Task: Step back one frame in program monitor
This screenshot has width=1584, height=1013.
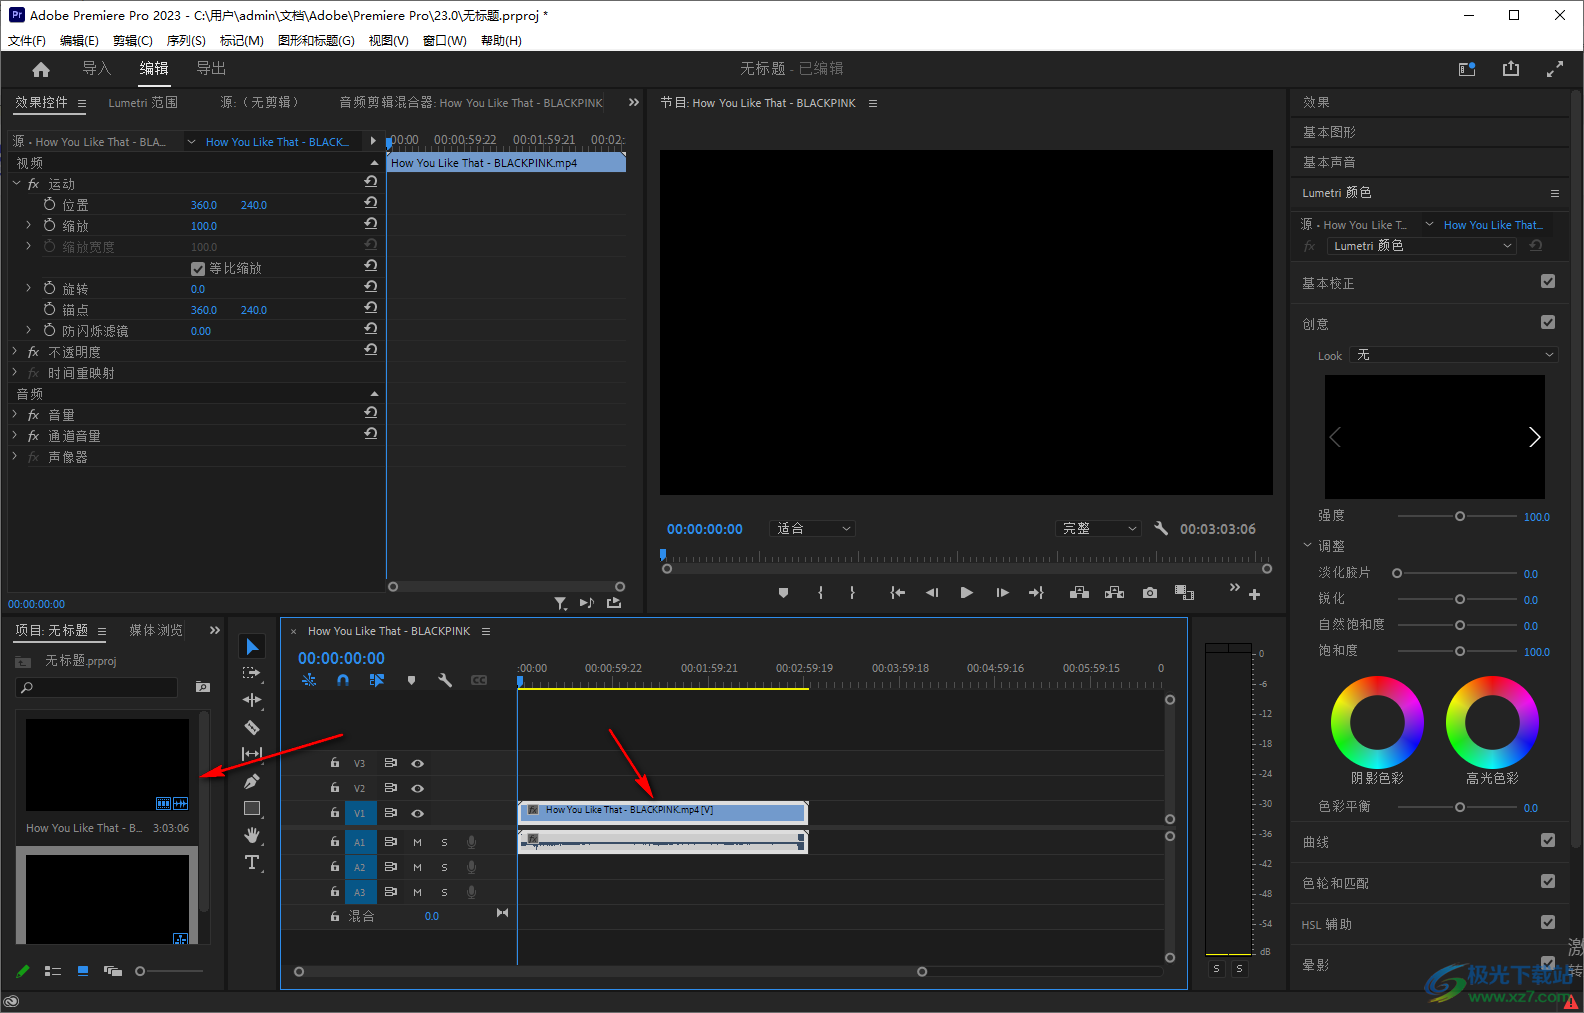Action: pyautogui.click(x=932, y=593)
